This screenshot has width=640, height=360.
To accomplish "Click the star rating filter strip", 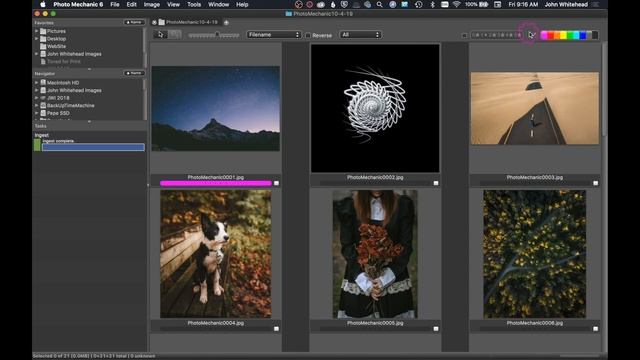I will (497, 36).
